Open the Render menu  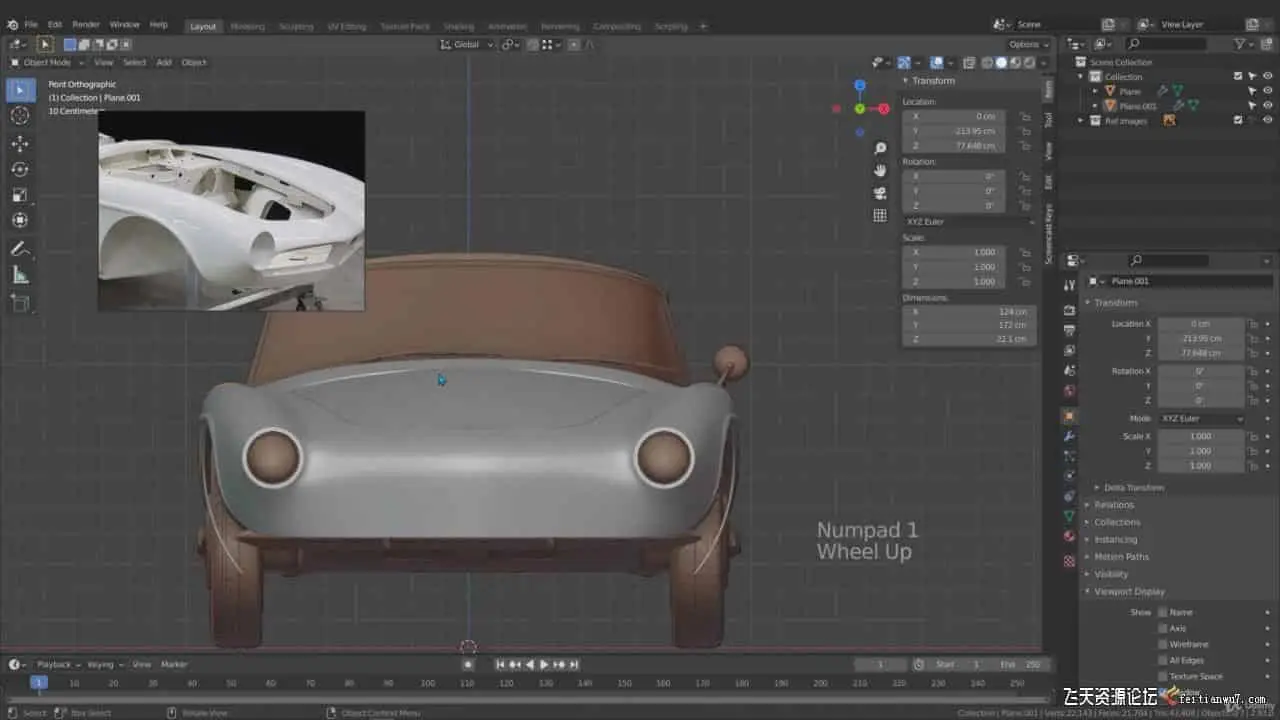tap(86, 24)
